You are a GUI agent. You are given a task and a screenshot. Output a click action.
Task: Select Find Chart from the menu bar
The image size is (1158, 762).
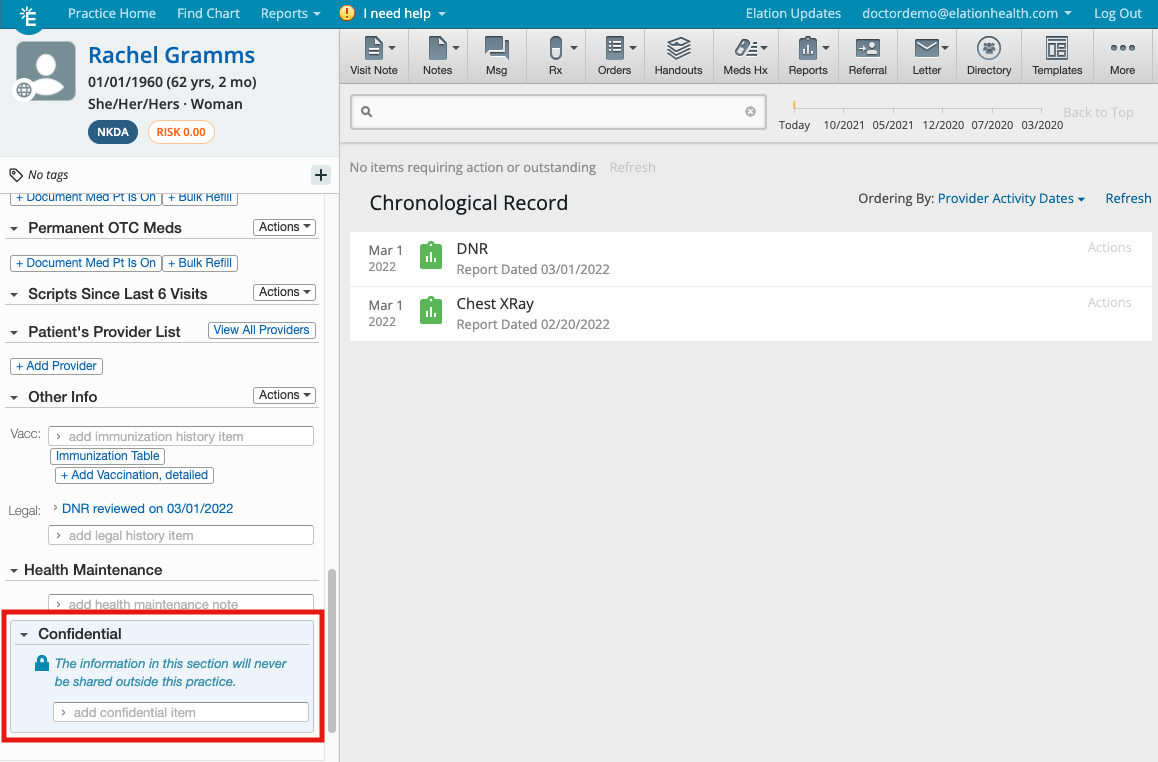point(208,13)
